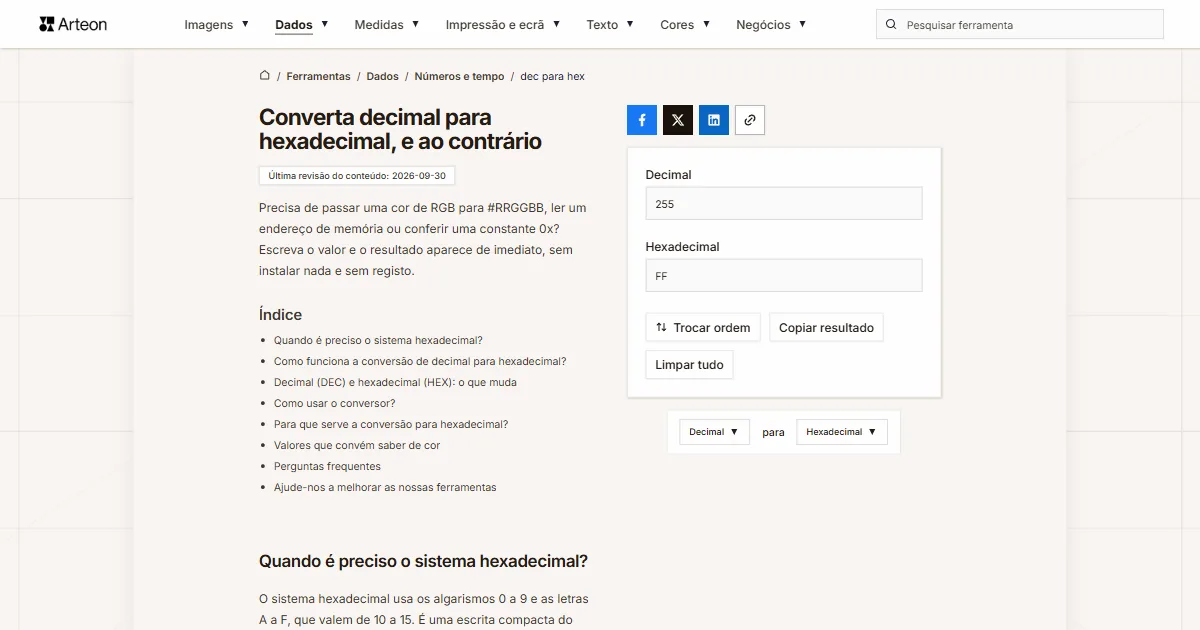The width and height of the screenshot is (1200, 630).
Task: Jump to 'Ajude-nos a melhorar' section
Action: 385,487
